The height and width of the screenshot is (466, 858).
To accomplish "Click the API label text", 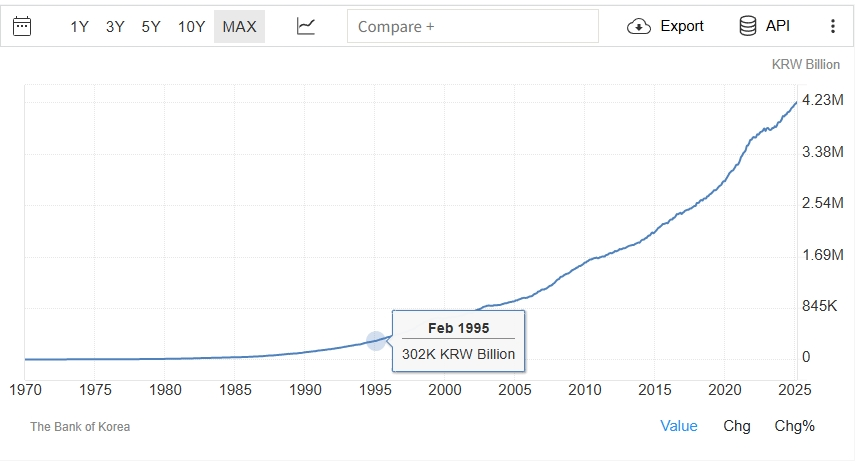I will point(778,27).
